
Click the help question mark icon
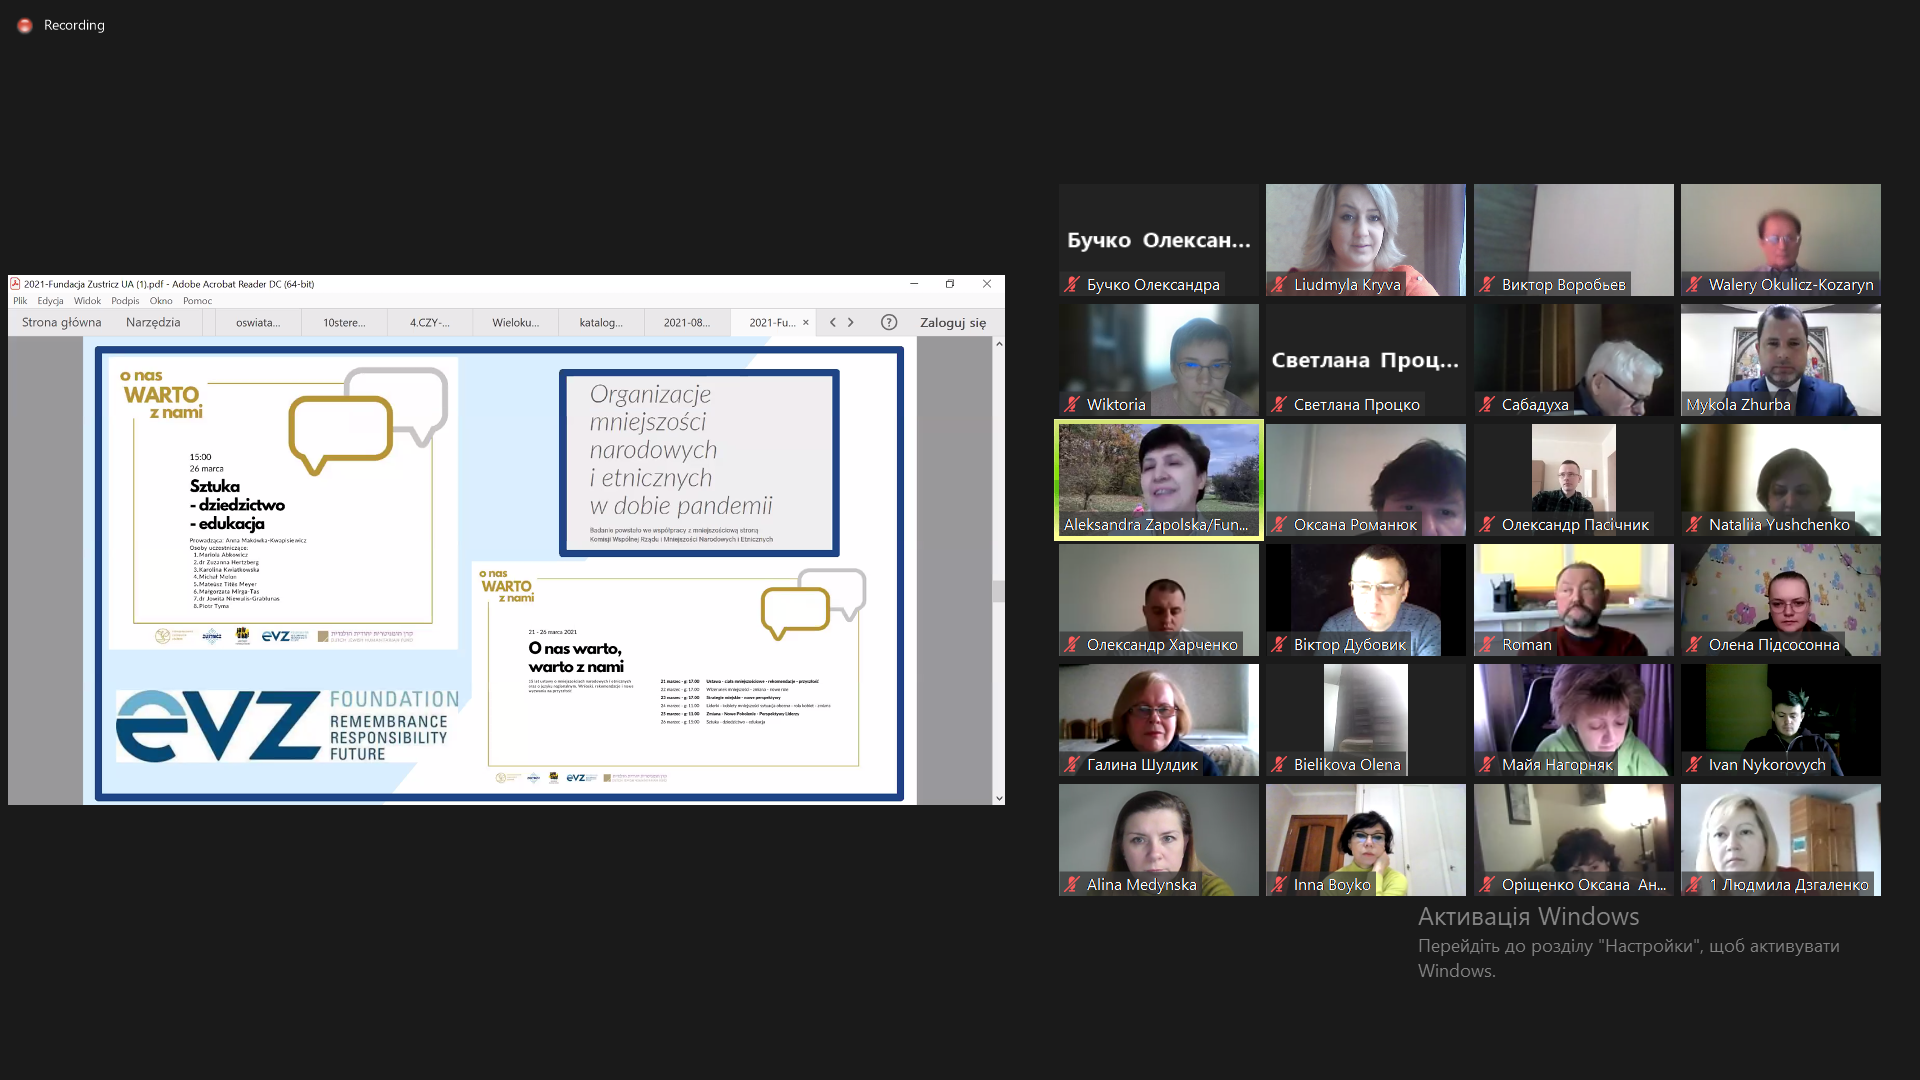tap(888, 322)
